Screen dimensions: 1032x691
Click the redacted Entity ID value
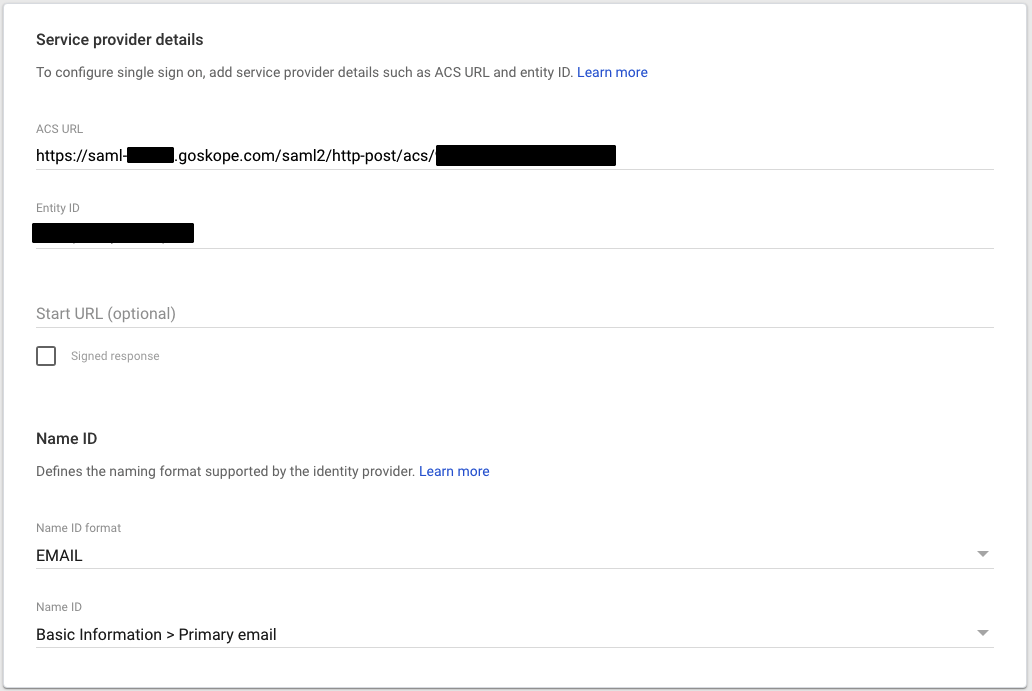(x=113, y=233)
